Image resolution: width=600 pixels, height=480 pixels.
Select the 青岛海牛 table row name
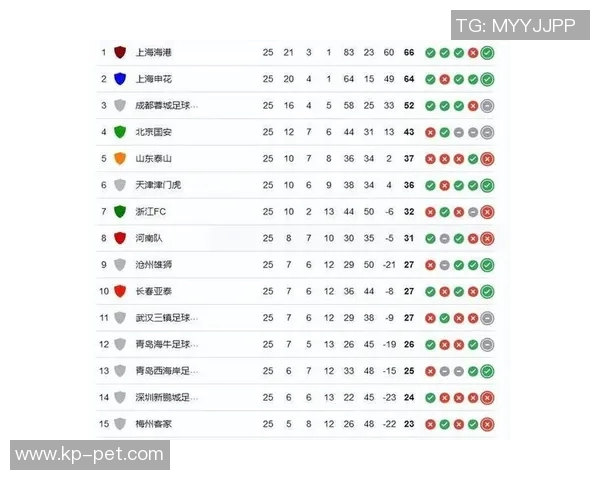(167, 344)
